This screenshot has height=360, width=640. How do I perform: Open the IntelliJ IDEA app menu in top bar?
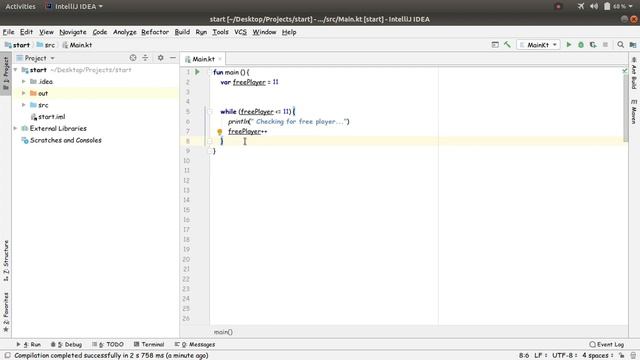coord(75,7)
